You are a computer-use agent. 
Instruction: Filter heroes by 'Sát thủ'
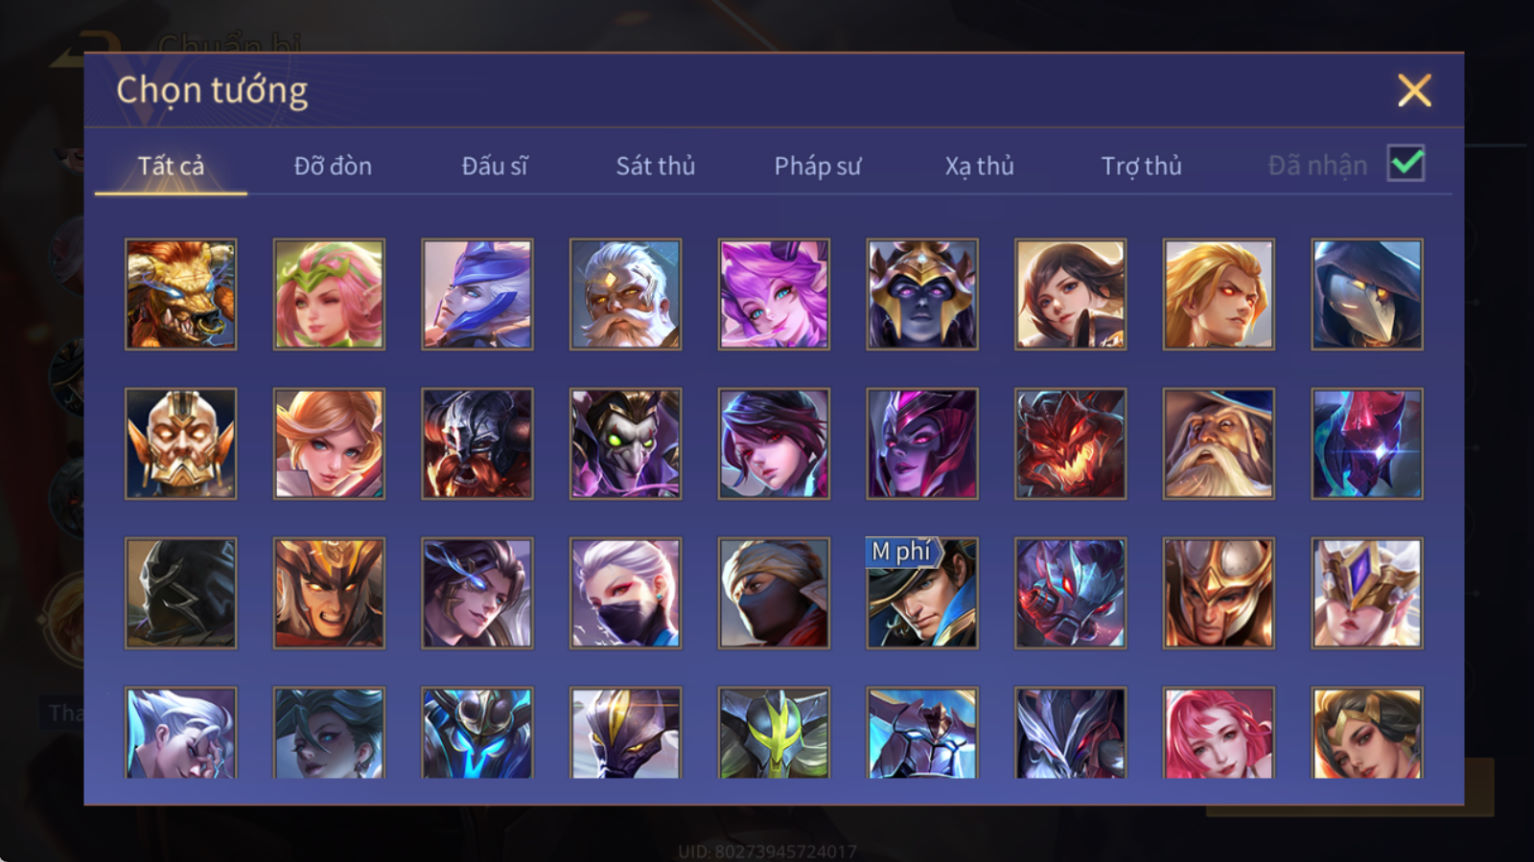click(x=655, y=166)
